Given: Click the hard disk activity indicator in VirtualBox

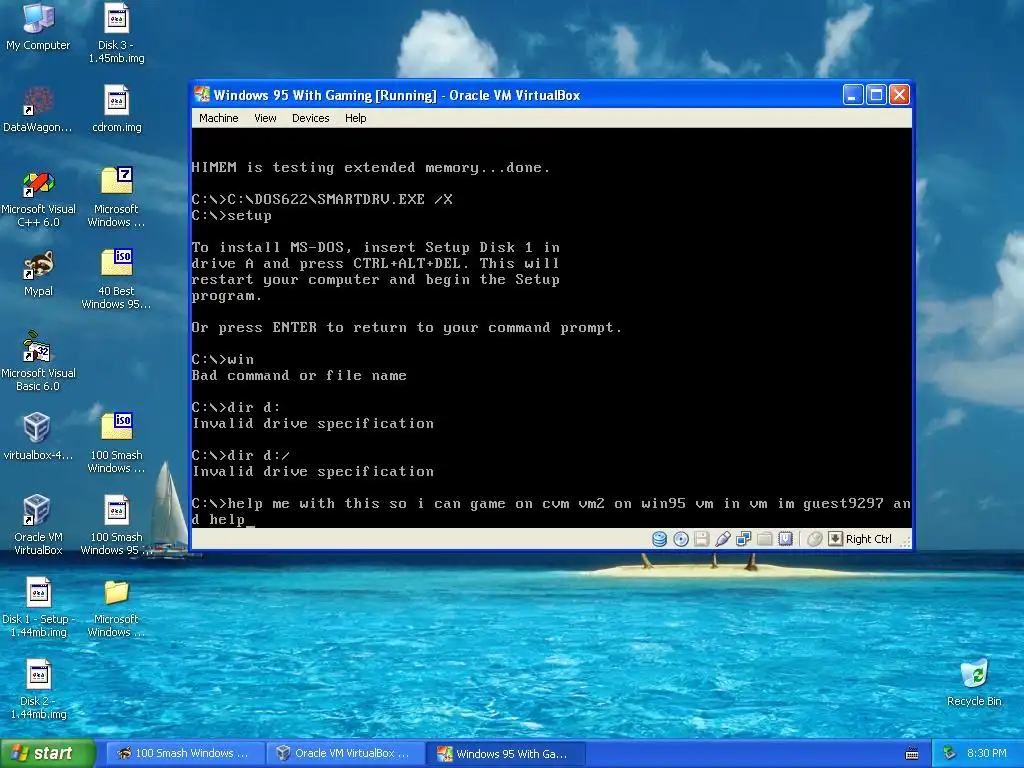Looking at the screenshot, I should pos(660,539).
